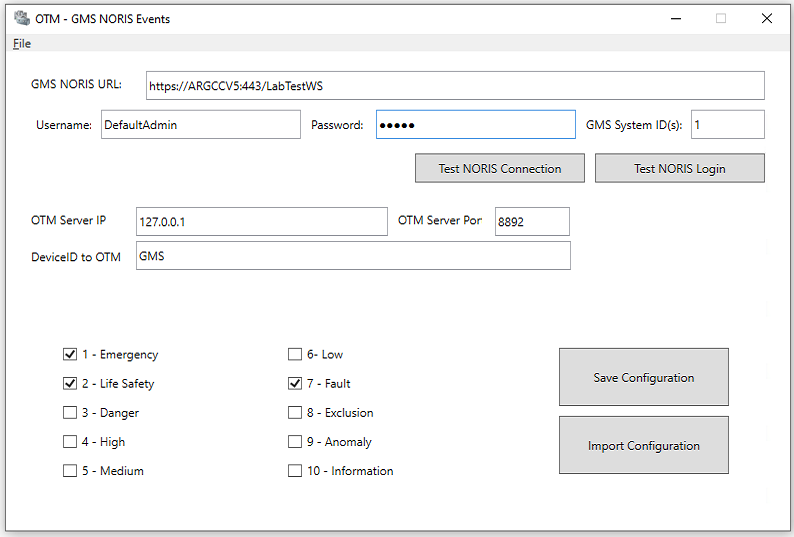This screenshot has width=794, height=537.
Task: Open the File menu
Action: click(22, 44)
